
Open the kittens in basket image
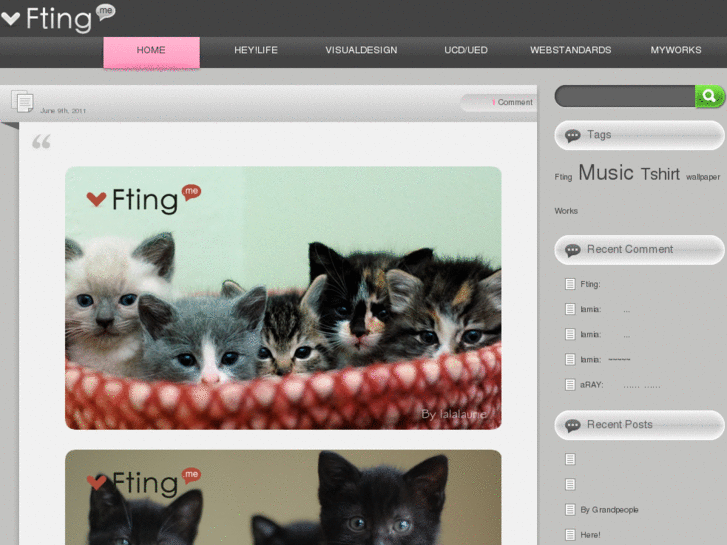pyautogui.click(x=283, y=298)
